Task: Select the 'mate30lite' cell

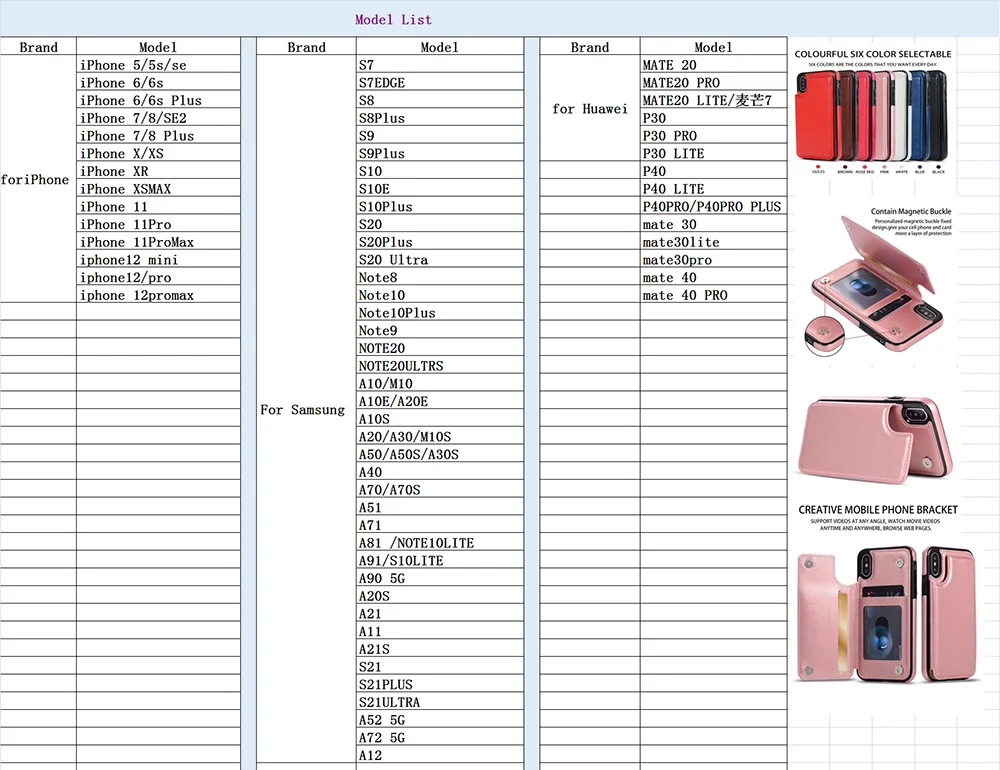Action: 714,242
